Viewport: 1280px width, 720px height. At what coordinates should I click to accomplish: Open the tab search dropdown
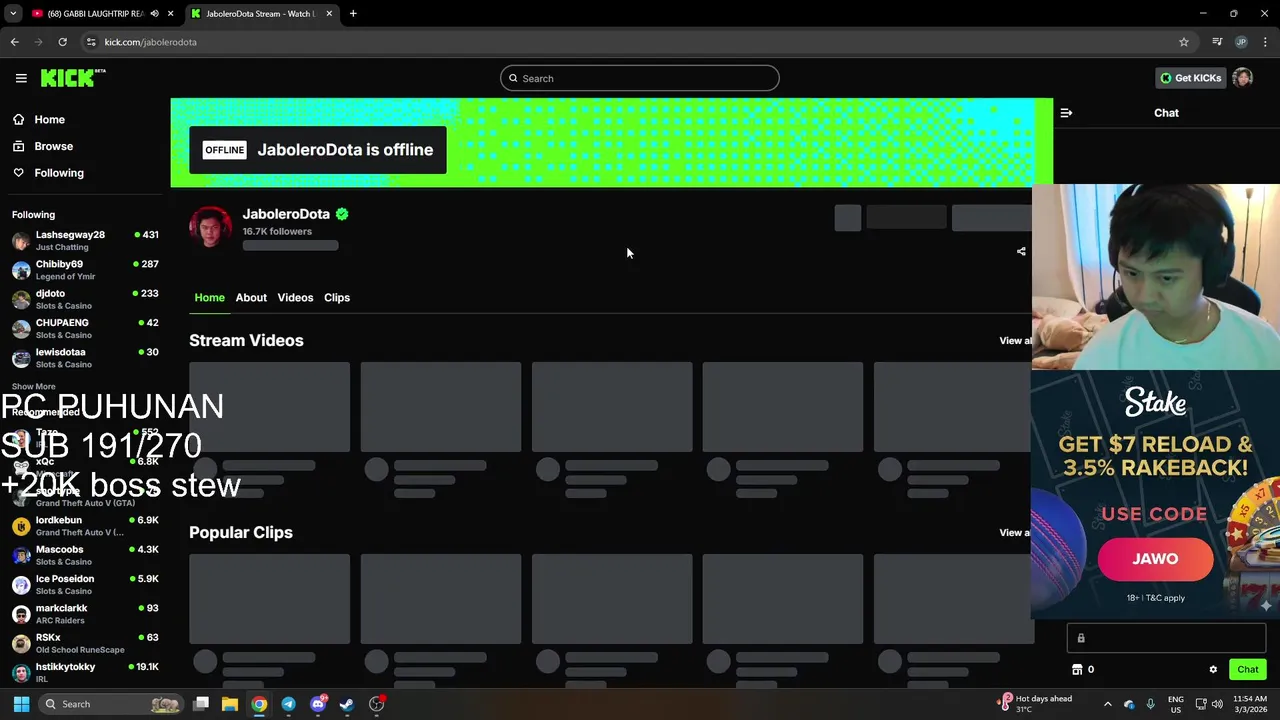(13, 14)
